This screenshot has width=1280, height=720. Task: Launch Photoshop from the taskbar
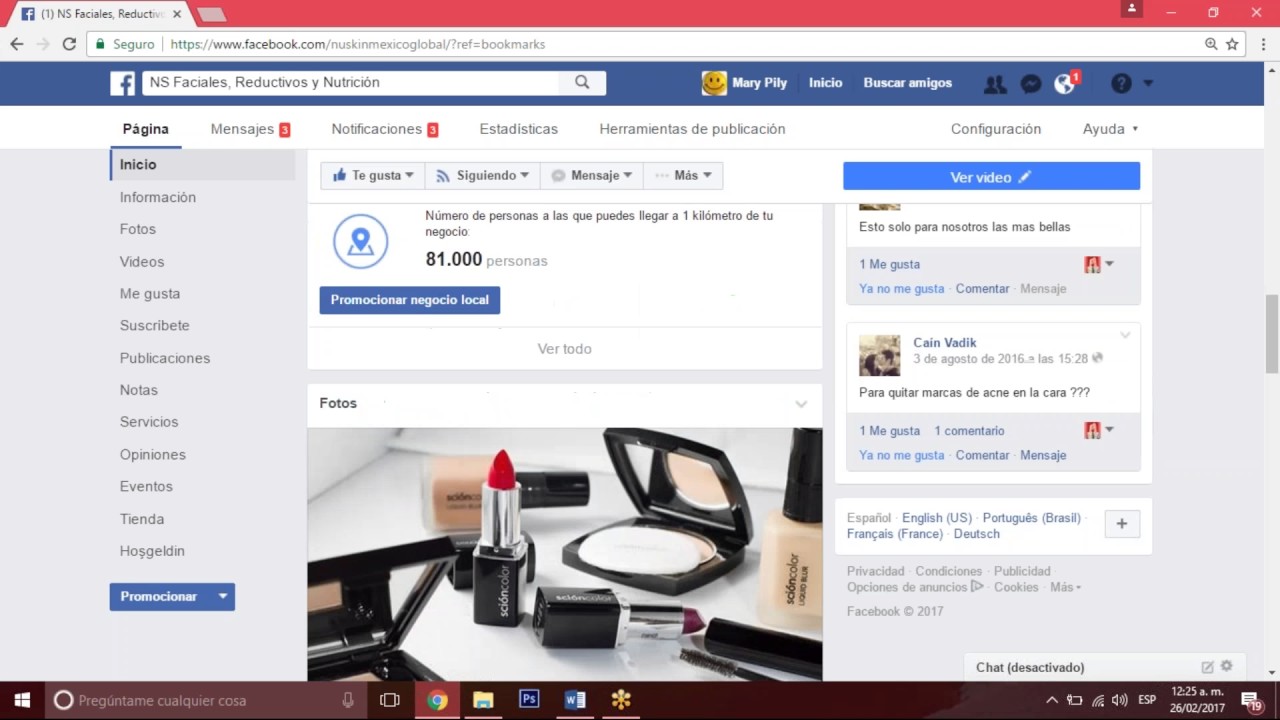[529, 700]
